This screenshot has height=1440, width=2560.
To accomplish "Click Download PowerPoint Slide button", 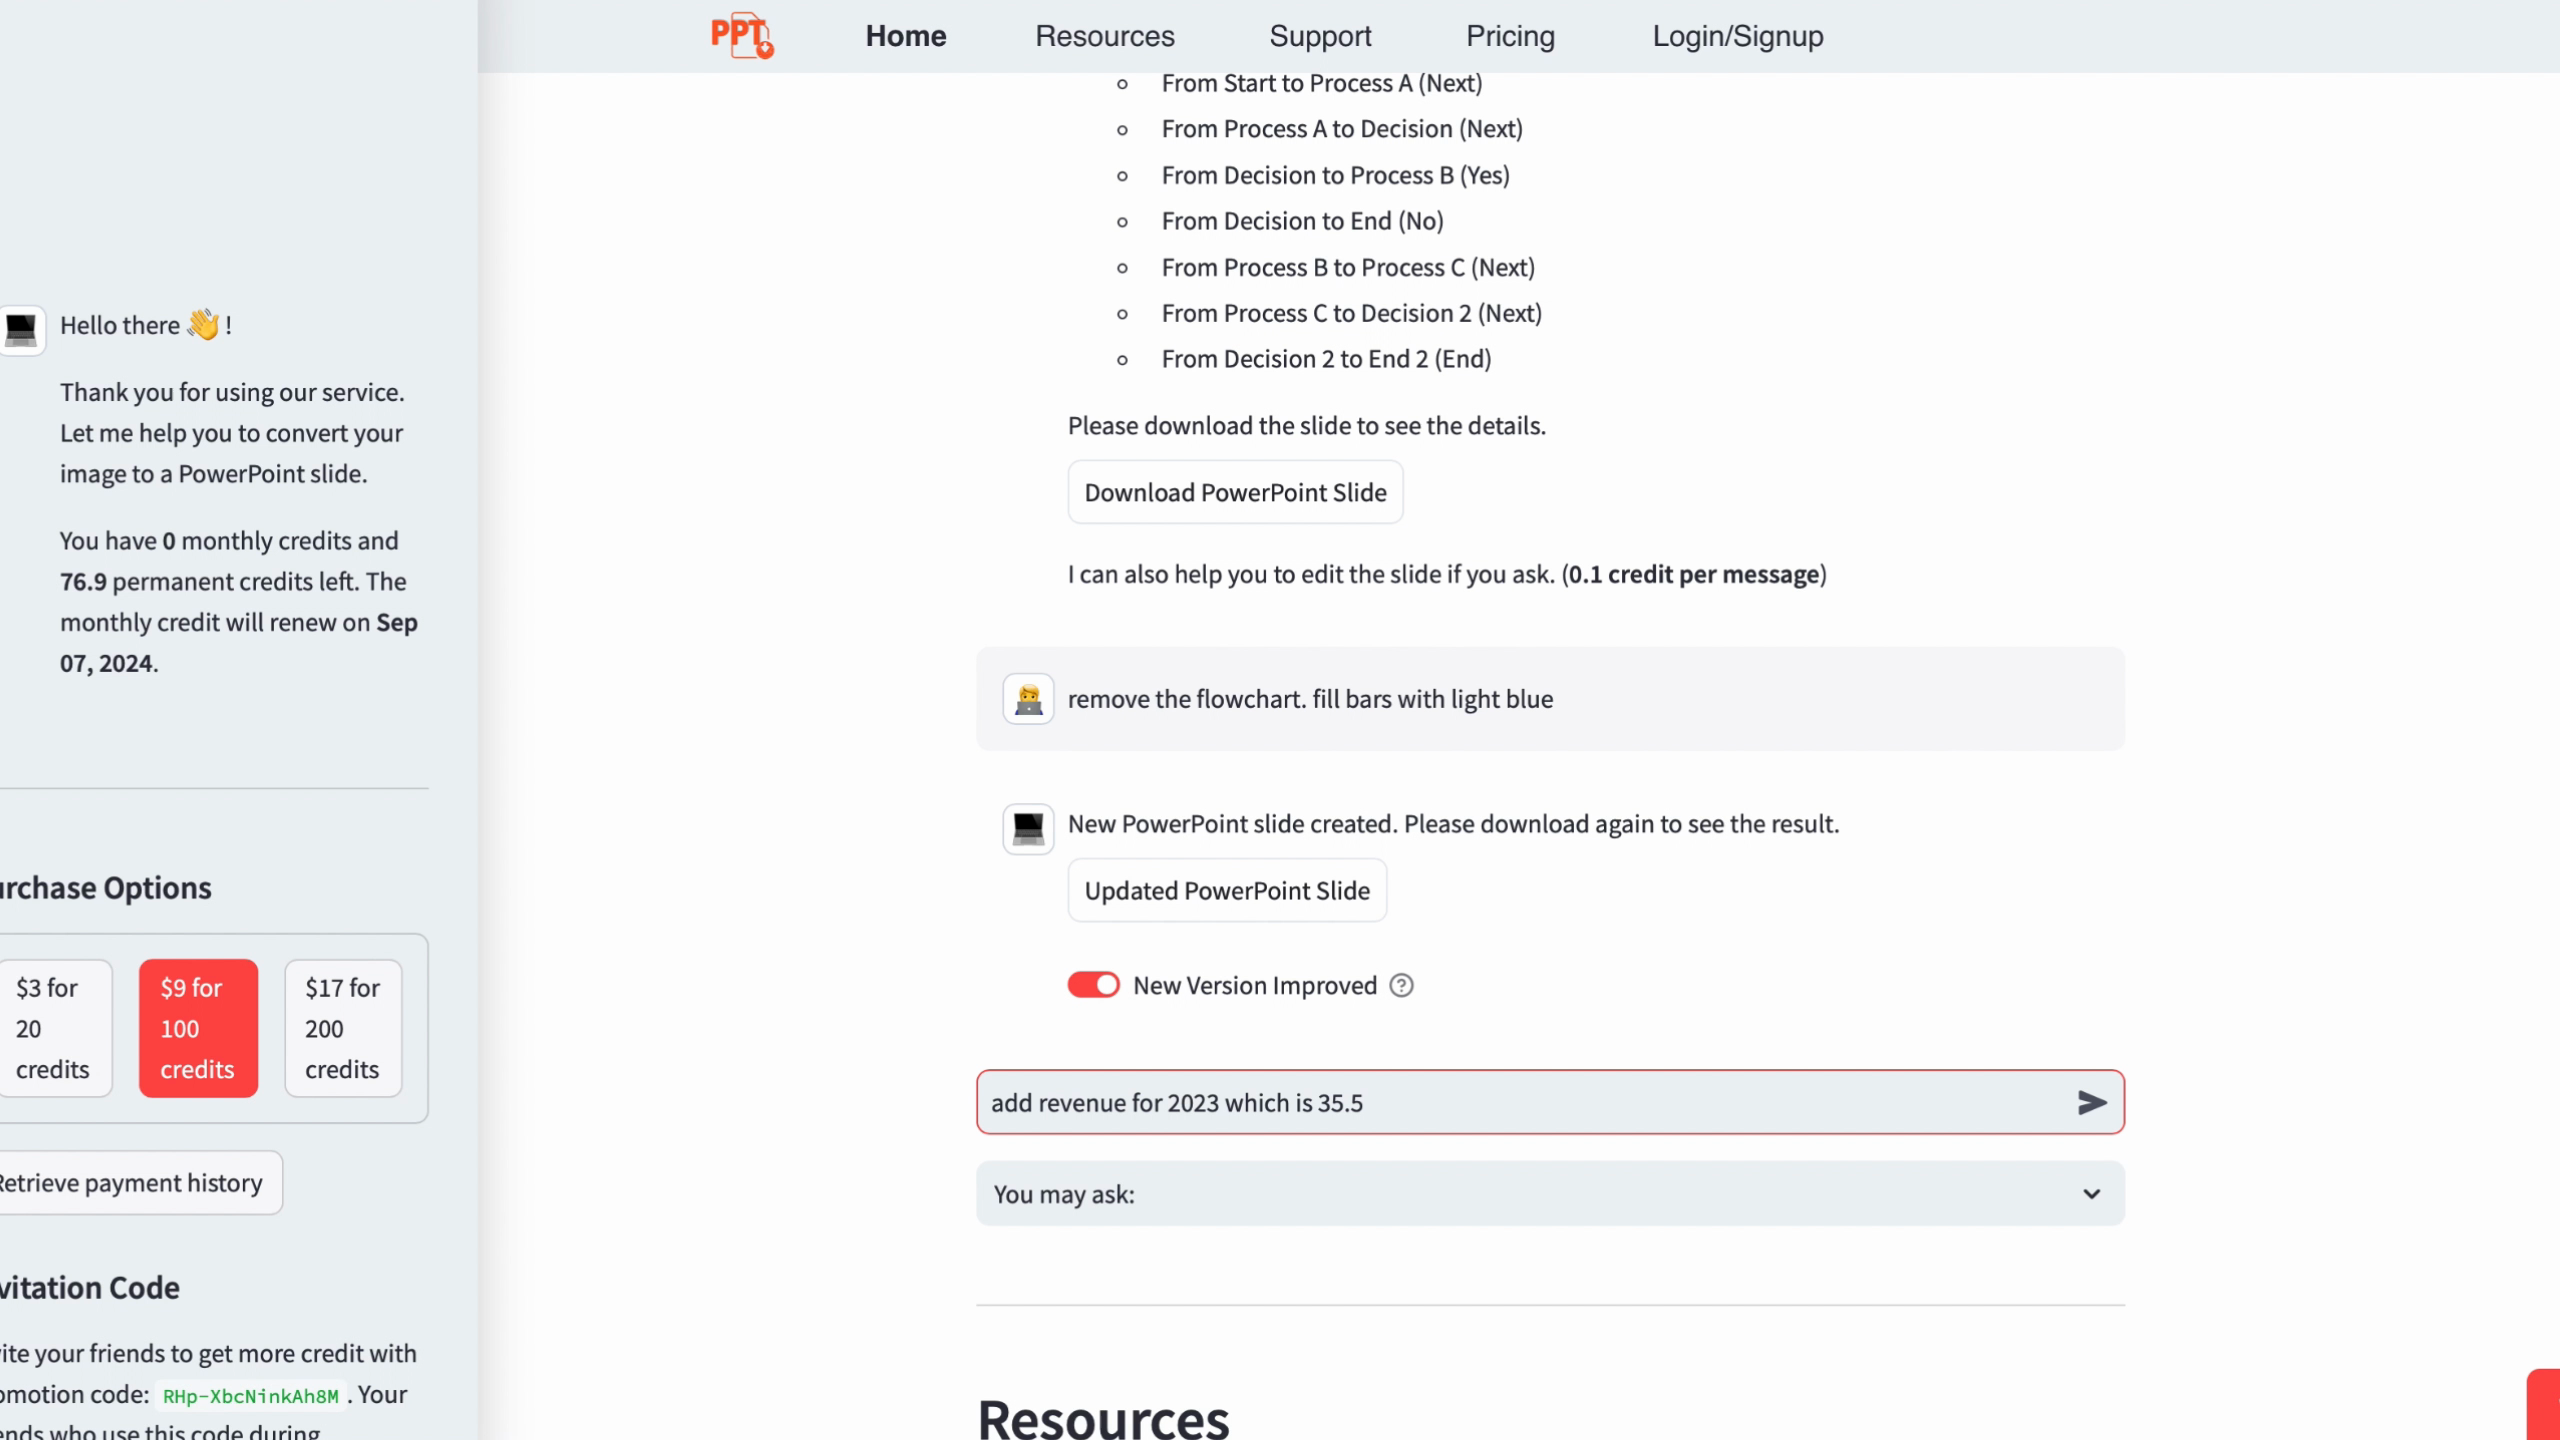I will (x=1235, y=492).
